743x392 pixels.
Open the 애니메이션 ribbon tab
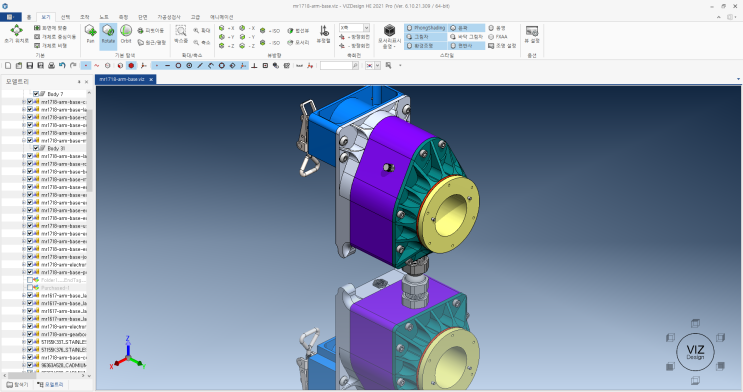point(221,17)
